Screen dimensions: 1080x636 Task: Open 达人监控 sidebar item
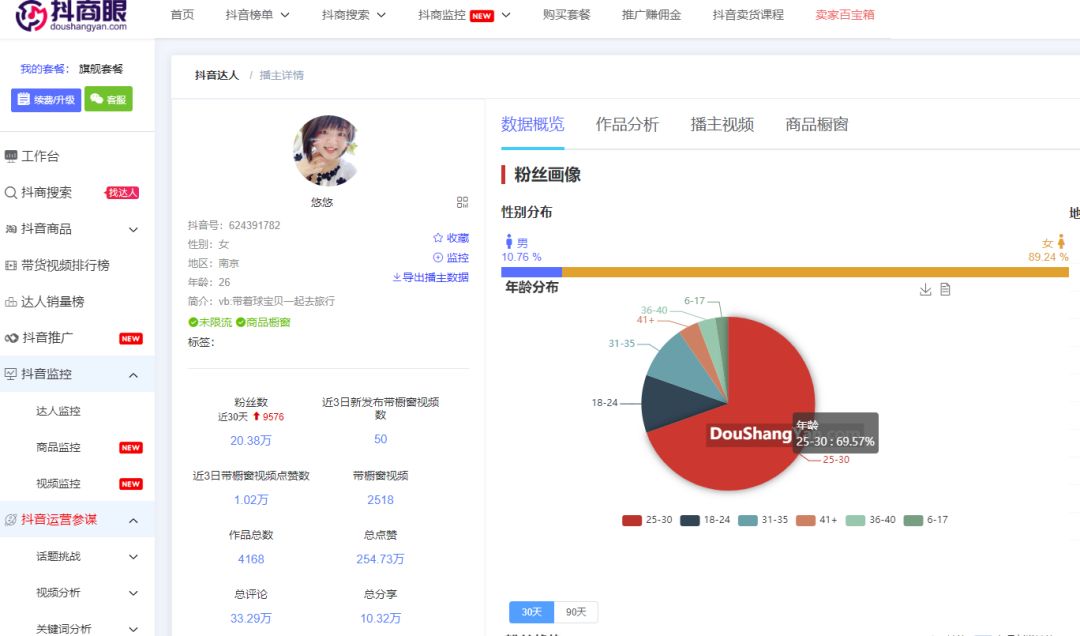(x=58, y=411)
